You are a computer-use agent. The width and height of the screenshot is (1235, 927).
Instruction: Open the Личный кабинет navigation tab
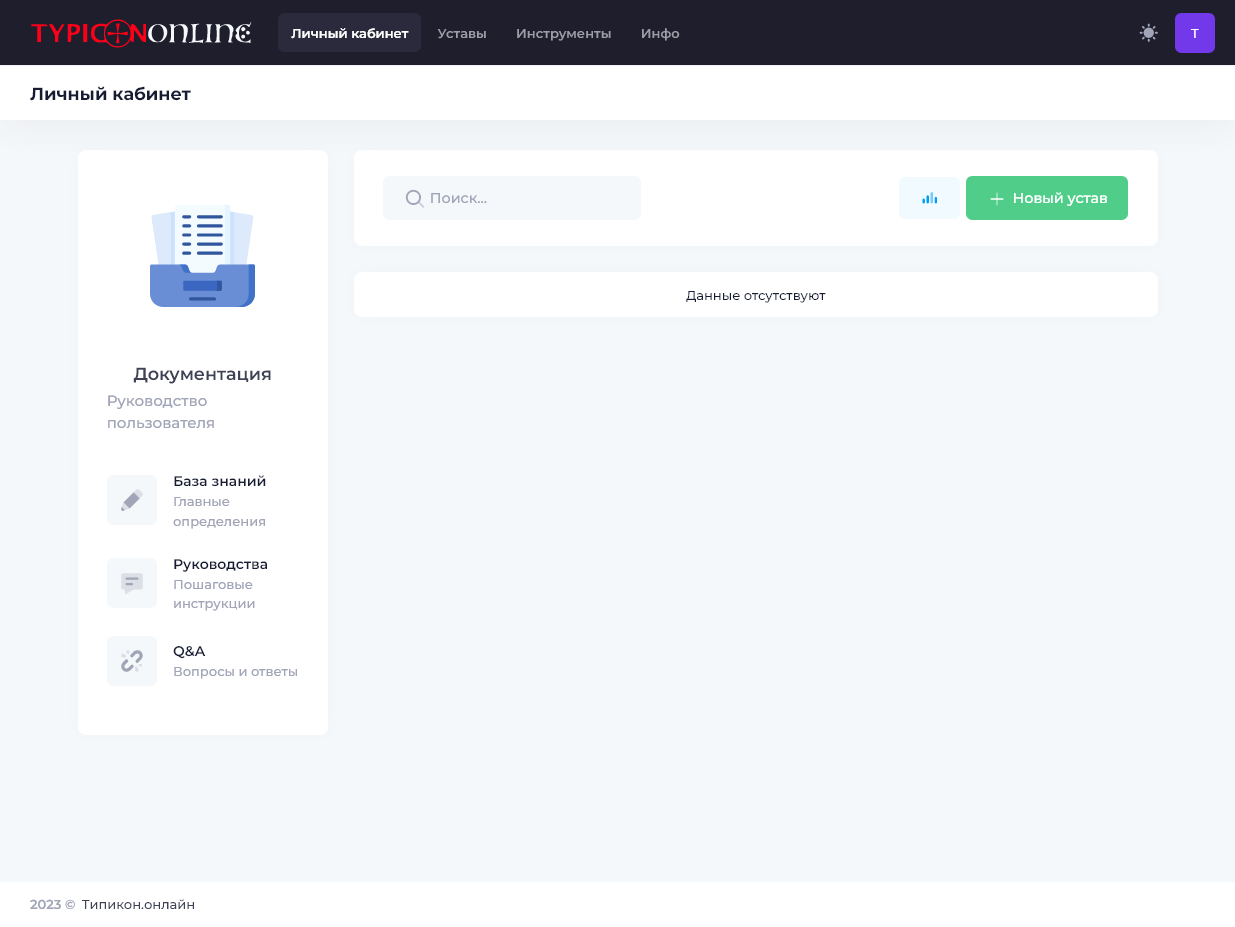[x=350, y=33]
